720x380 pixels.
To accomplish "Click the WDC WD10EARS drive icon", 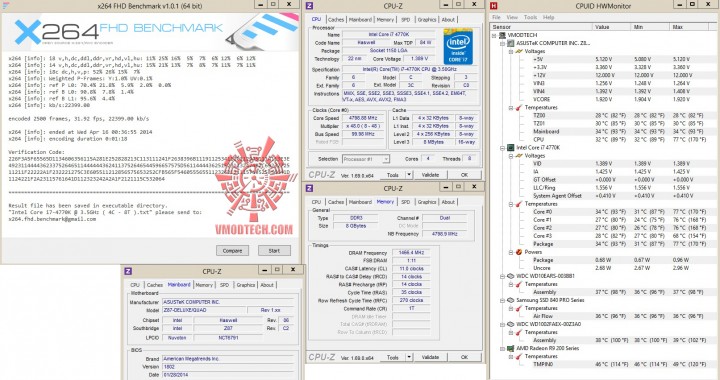I will click(x=511, y=276).
